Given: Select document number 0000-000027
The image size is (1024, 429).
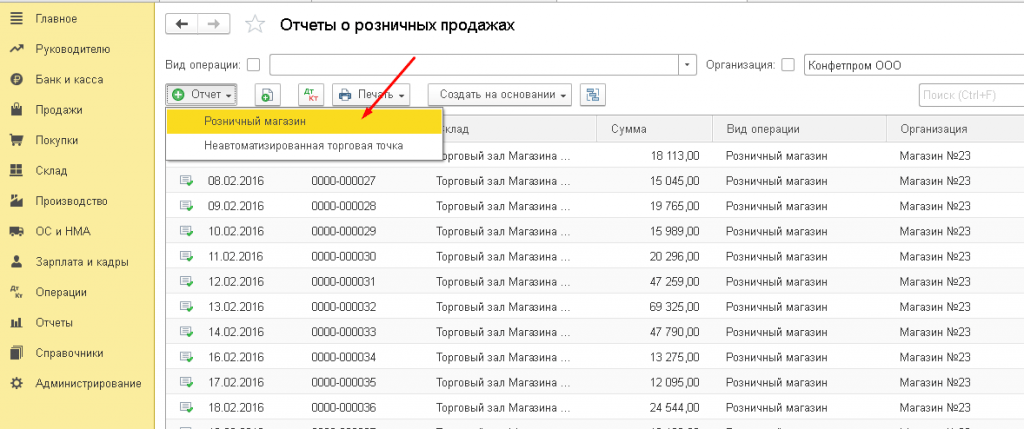Looking at the screenshot, I should pyautogui.click(x=344, y=181).
